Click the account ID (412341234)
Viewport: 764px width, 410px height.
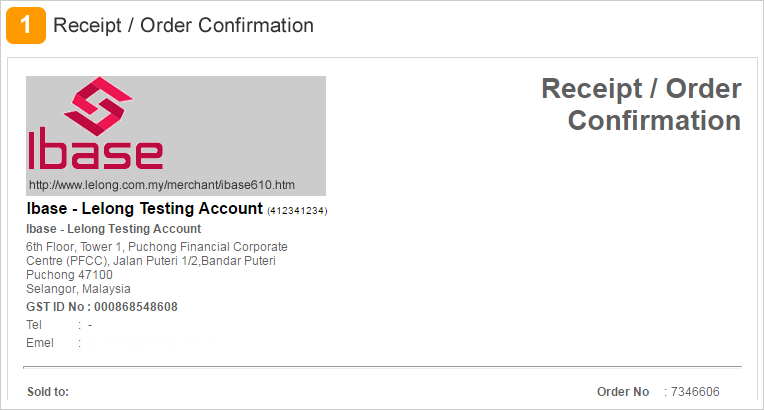(297, 211)
